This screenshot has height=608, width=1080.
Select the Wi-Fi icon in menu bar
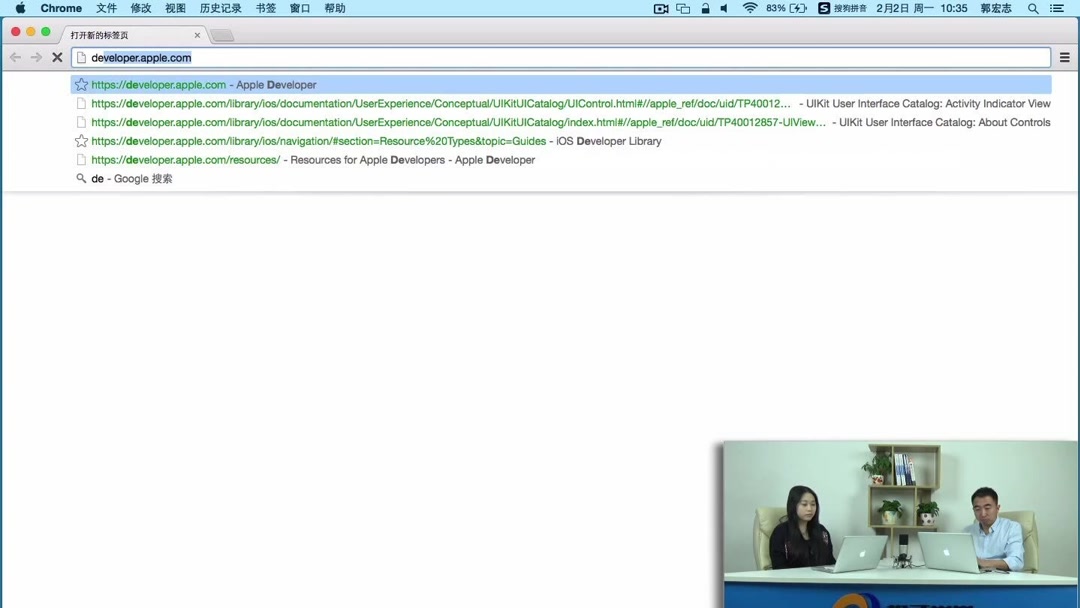(x=750, y=8)
